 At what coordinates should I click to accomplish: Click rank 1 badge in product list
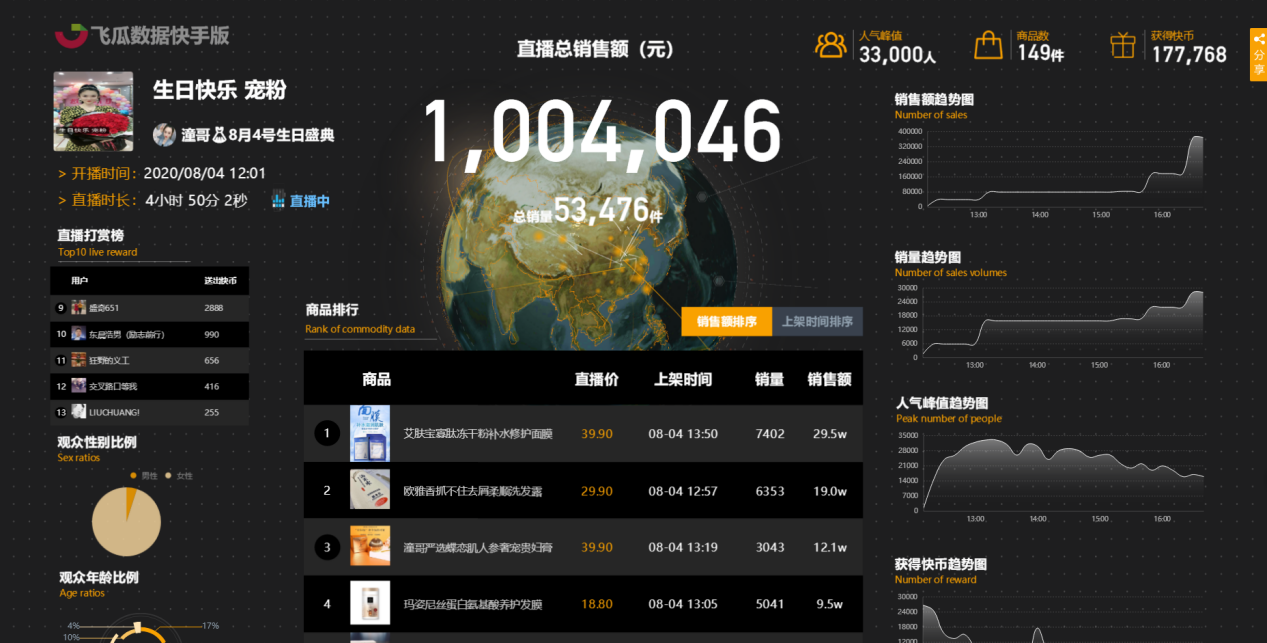(326, 433)
